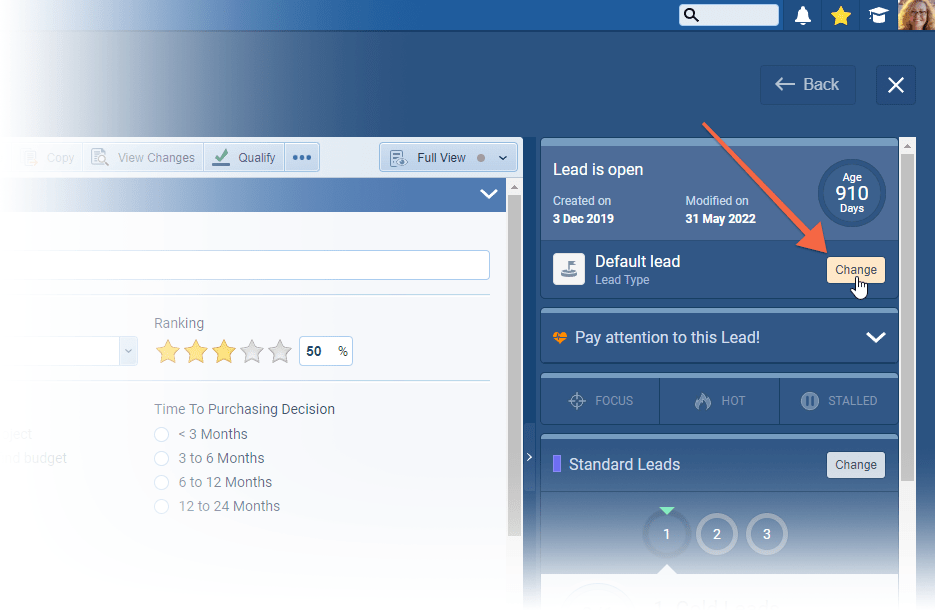
Task: Select '3 to 6 Months' purchasing decision
Action: click(162, 458)
